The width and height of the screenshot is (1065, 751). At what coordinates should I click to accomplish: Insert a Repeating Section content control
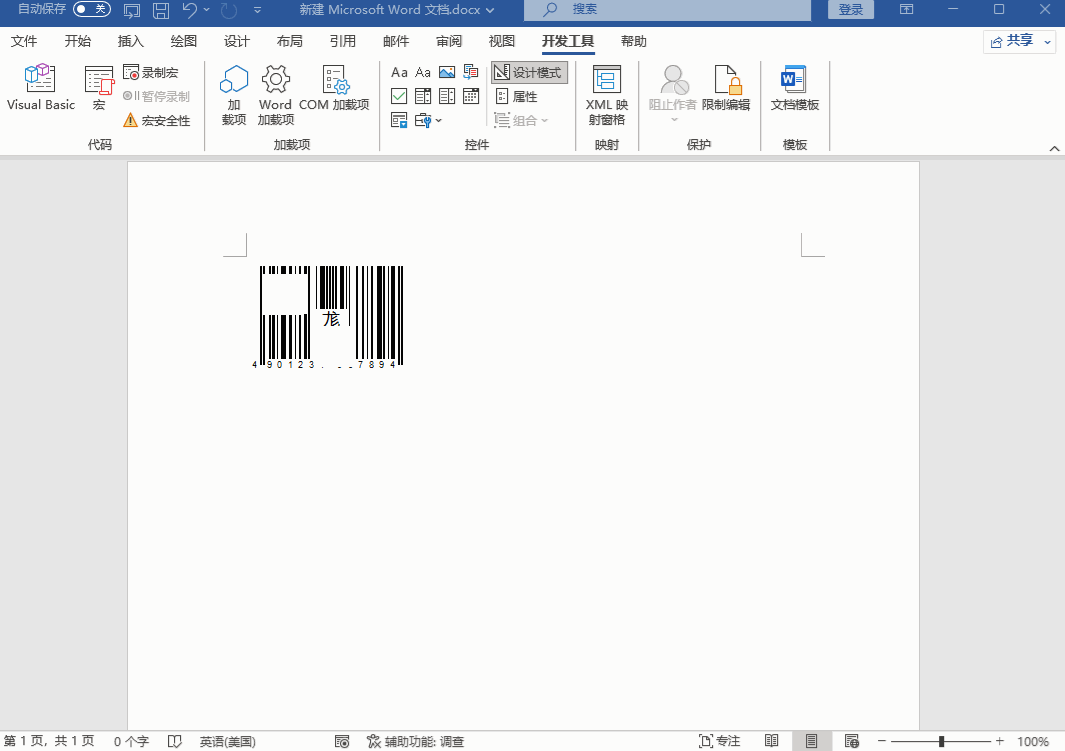(x=399, y=120)
